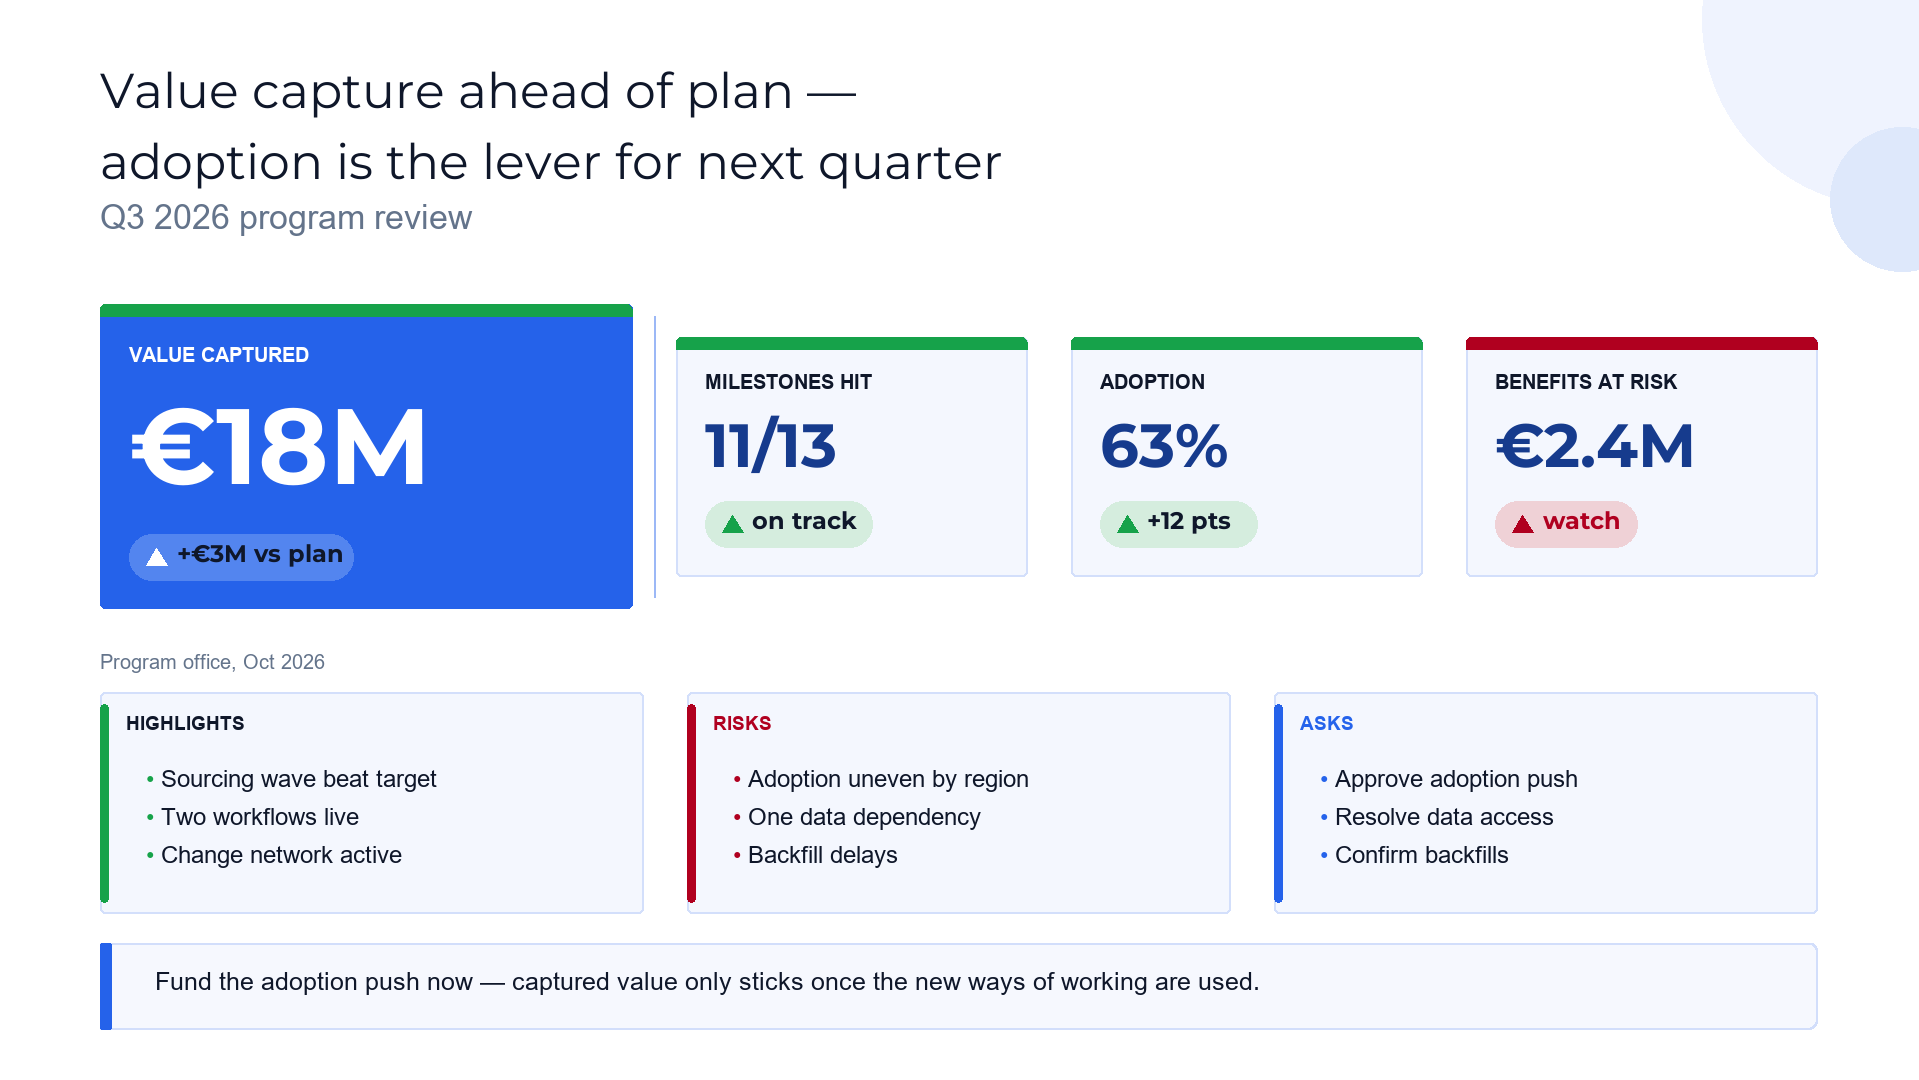Click the 11/13 milestones figure
The height and width of the screenshot is (1080, 1919).
click(770, 446)
